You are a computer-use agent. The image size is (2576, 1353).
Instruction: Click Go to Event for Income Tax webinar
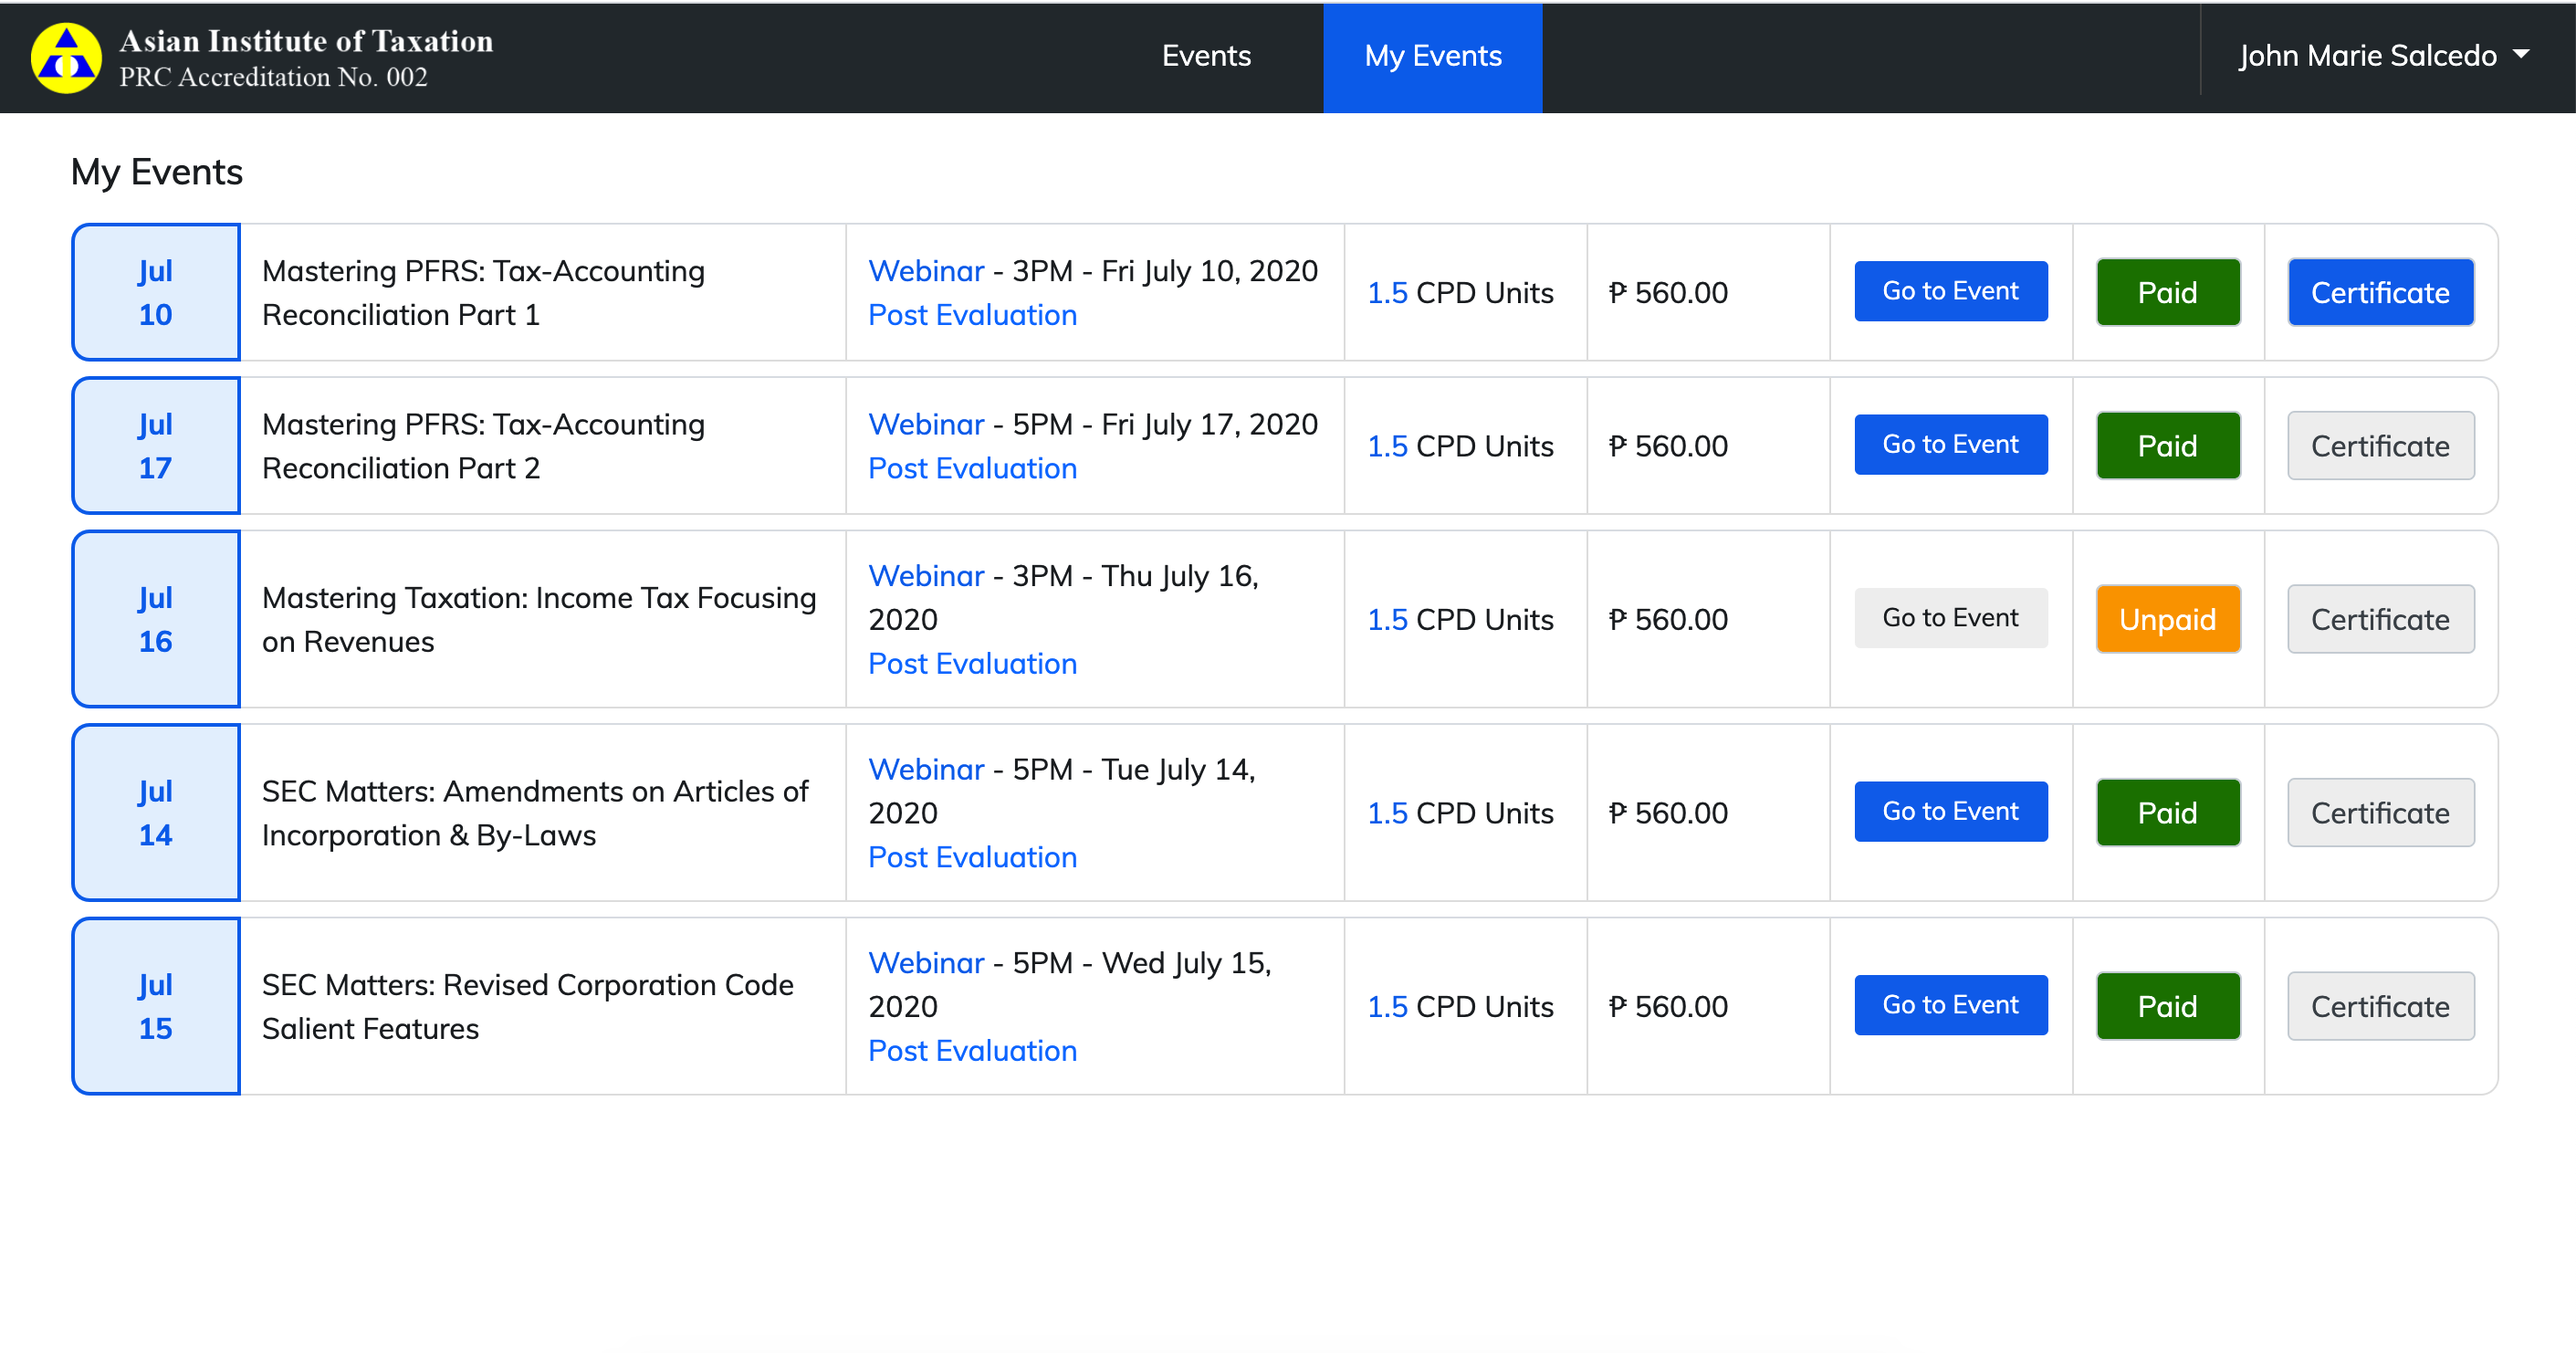pos(1950,618)
